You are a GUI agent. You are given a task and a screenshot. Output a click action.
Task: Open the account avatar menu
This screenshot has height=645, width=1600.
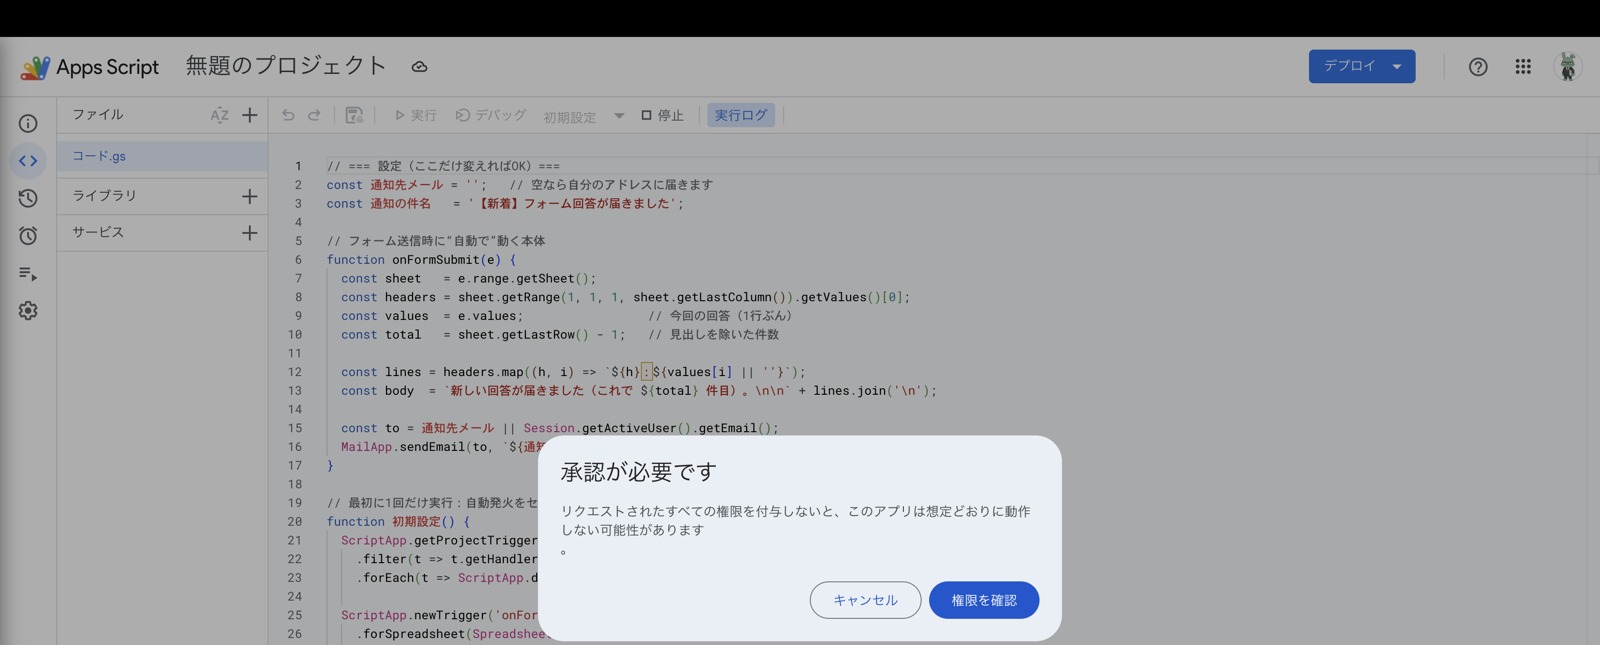click(1568, 67)
